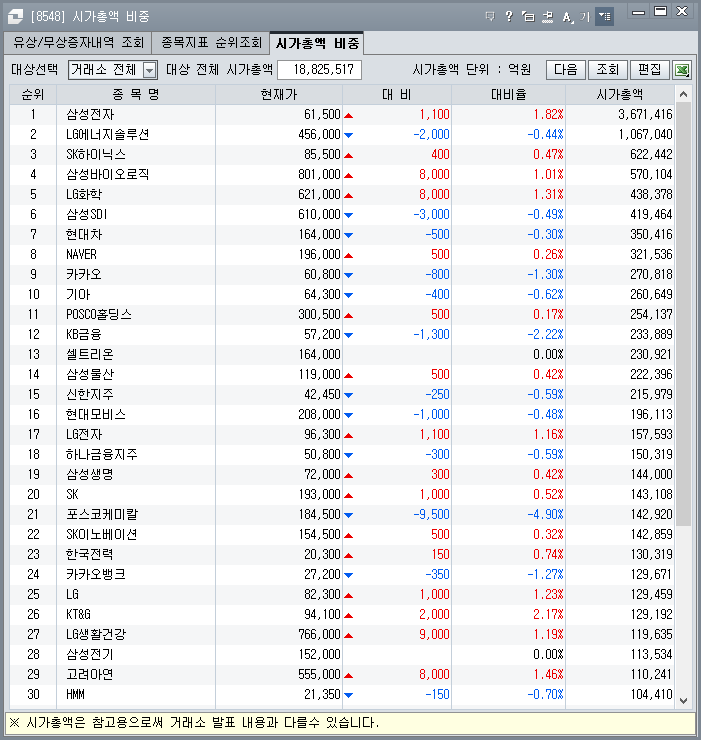Select the LG생활건강 row
This screenshot has width=701, height=740.
click(x=342, y=634)
